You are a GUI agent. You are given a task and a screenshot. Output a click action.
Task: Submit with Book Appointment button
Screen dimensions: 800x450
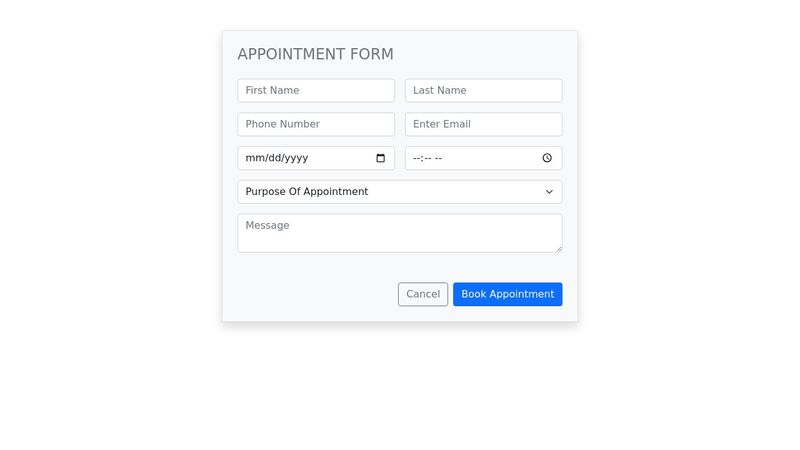click(507, 294)
